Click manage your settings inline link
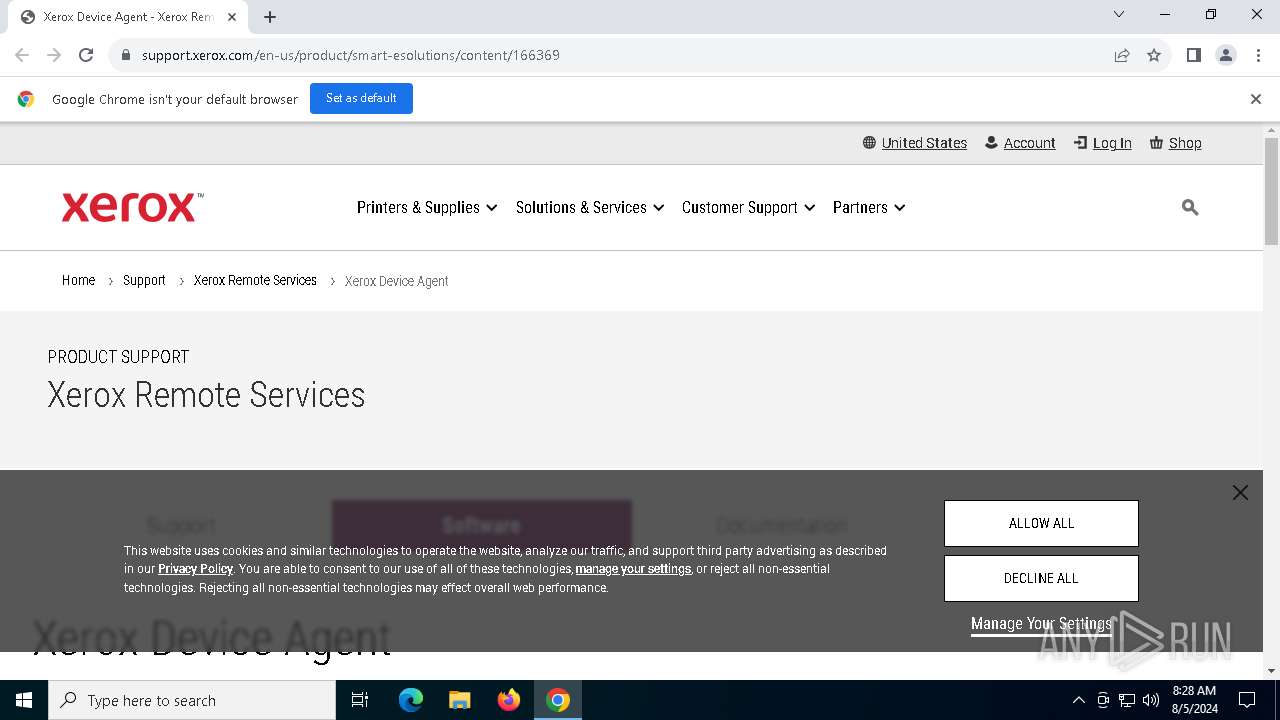Screen dimensions: 1280x720 point(633,569)
